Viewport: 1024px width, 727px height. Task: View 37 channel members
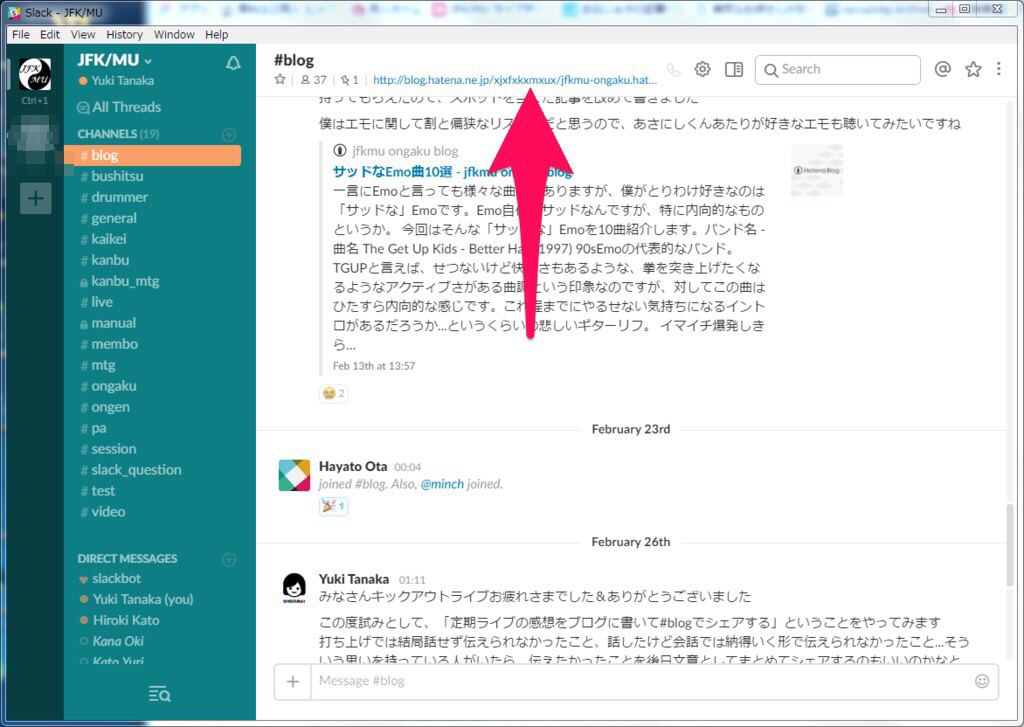[x=313, y=80]
